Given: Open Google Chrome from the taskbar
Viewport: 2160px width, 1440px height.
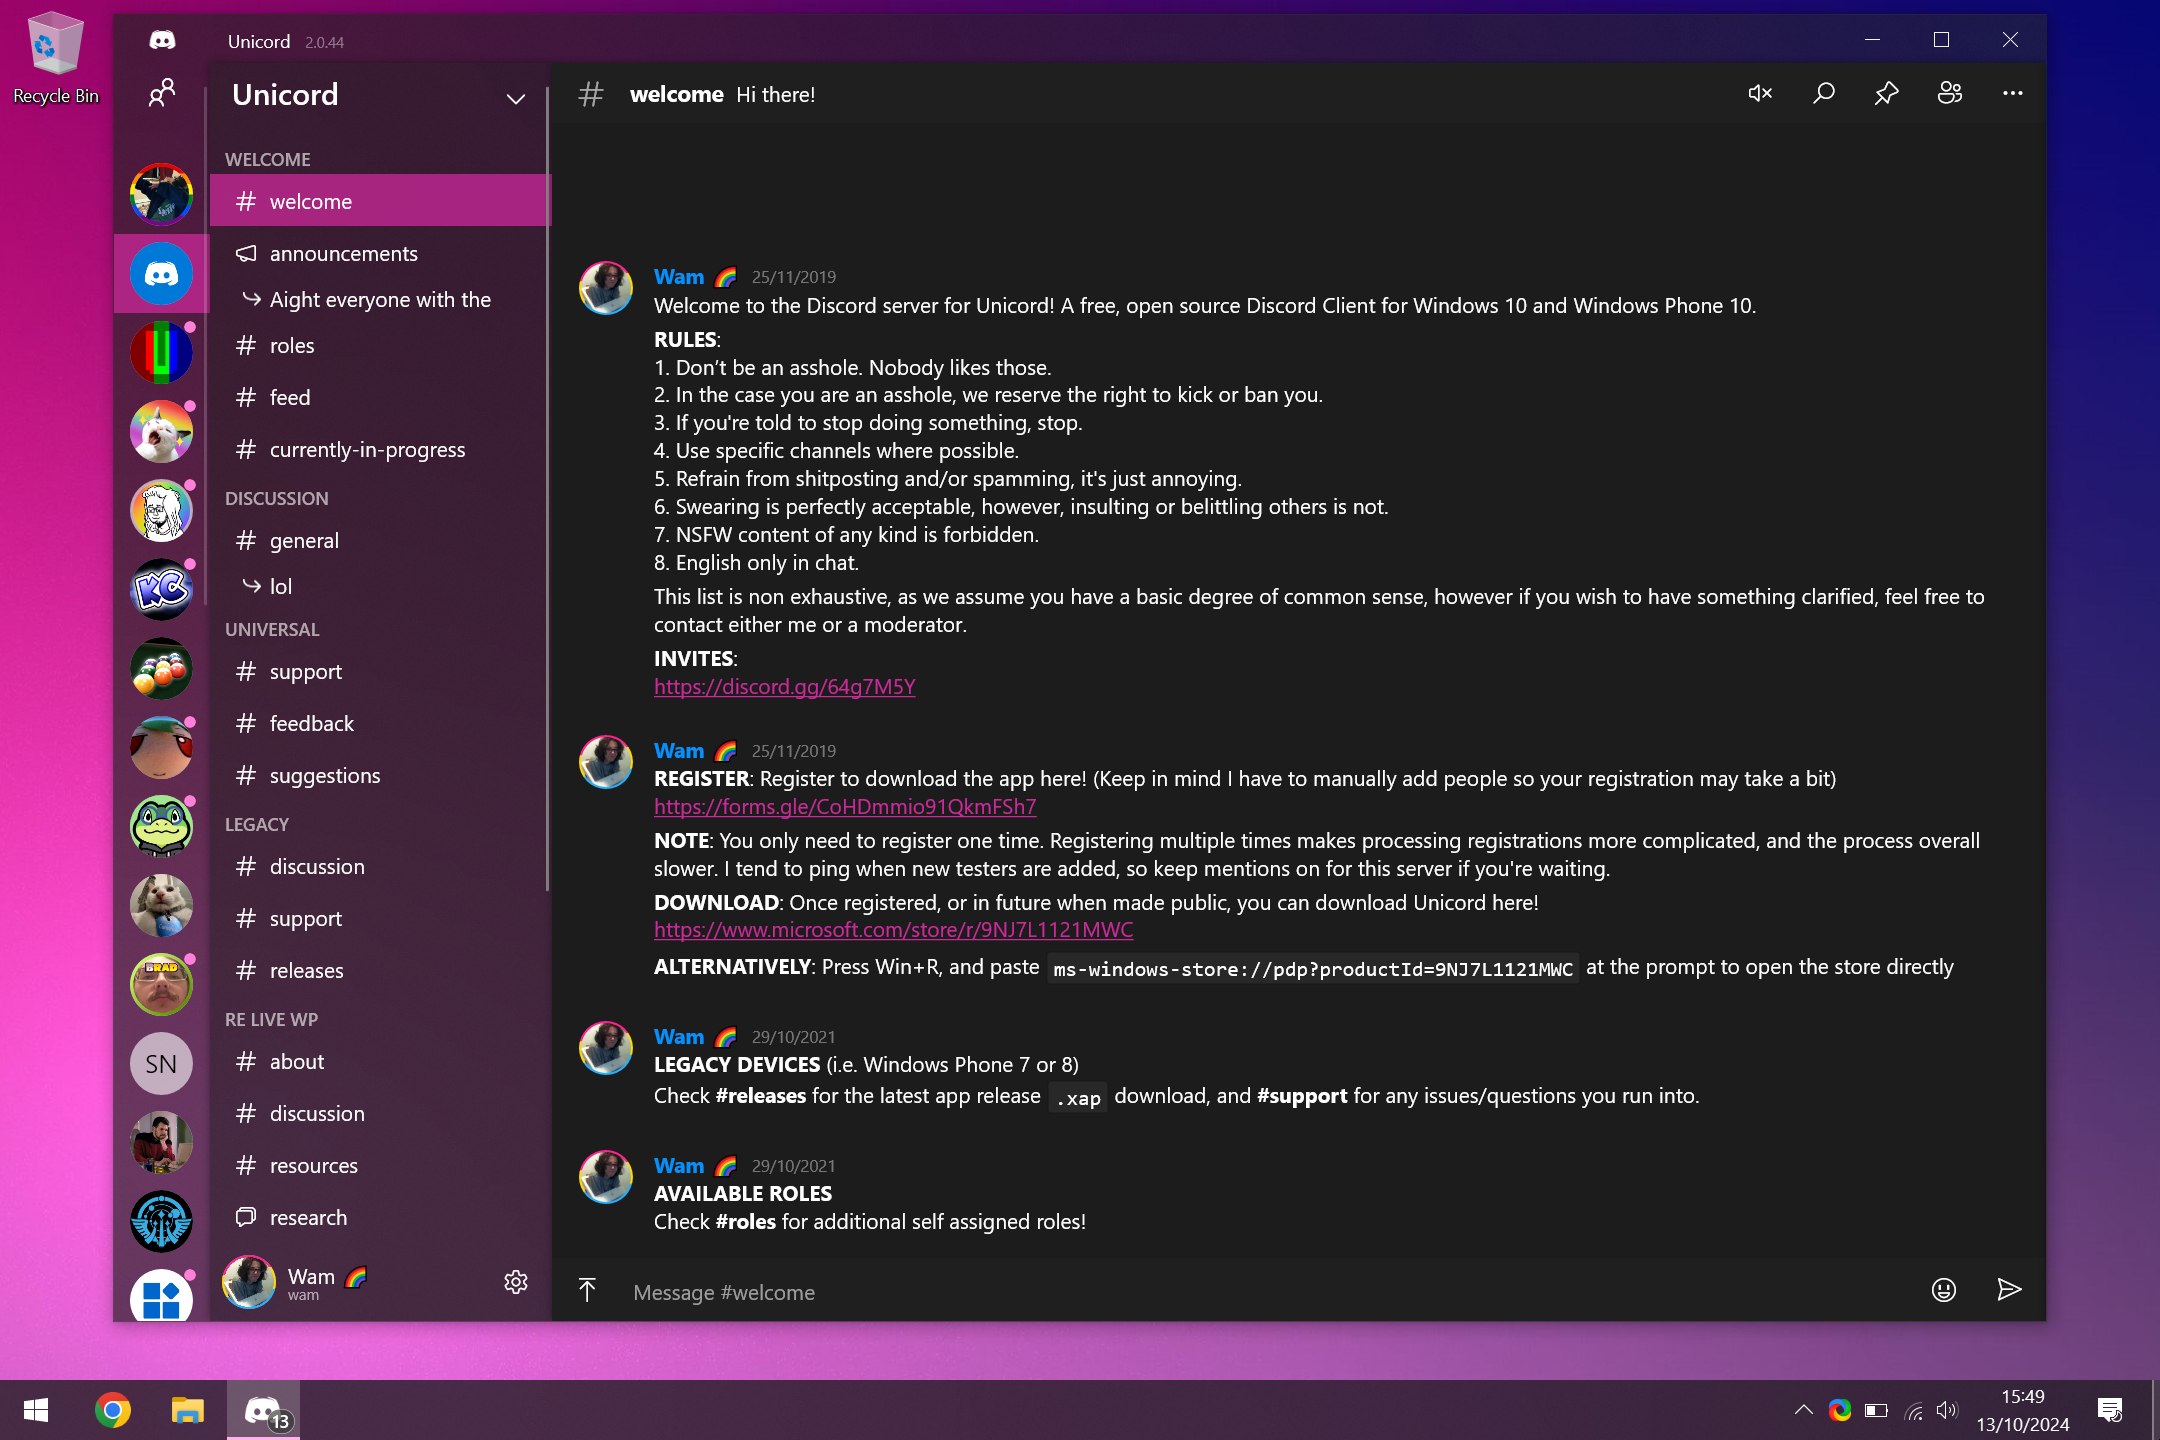Looking at the screenshot, I should pyautogui.click(x=113, y=1410).
